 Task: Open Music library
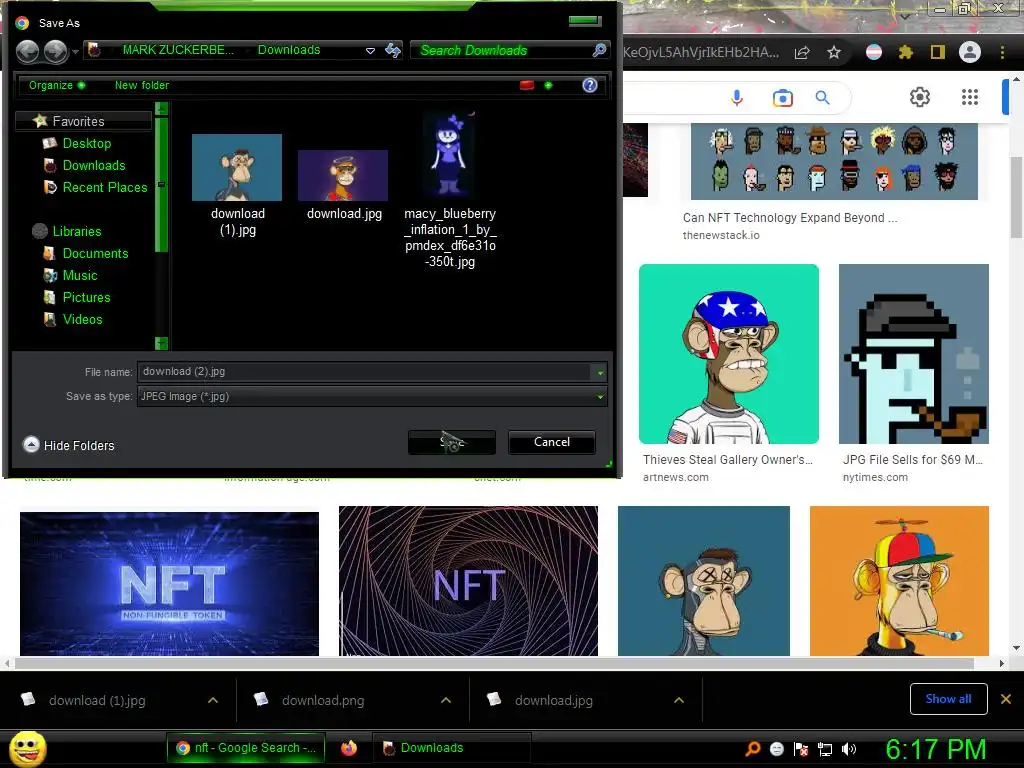(79, 276)
